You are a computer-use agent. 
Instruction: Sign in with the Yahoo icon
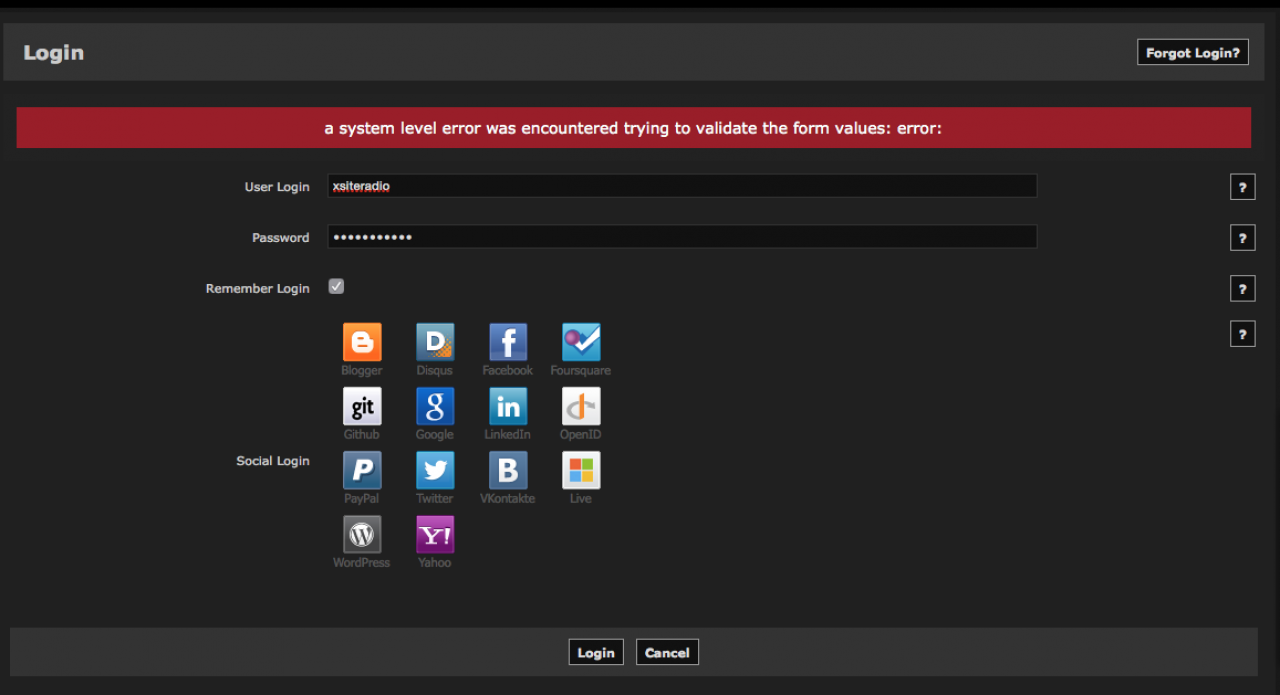(435, 534)
